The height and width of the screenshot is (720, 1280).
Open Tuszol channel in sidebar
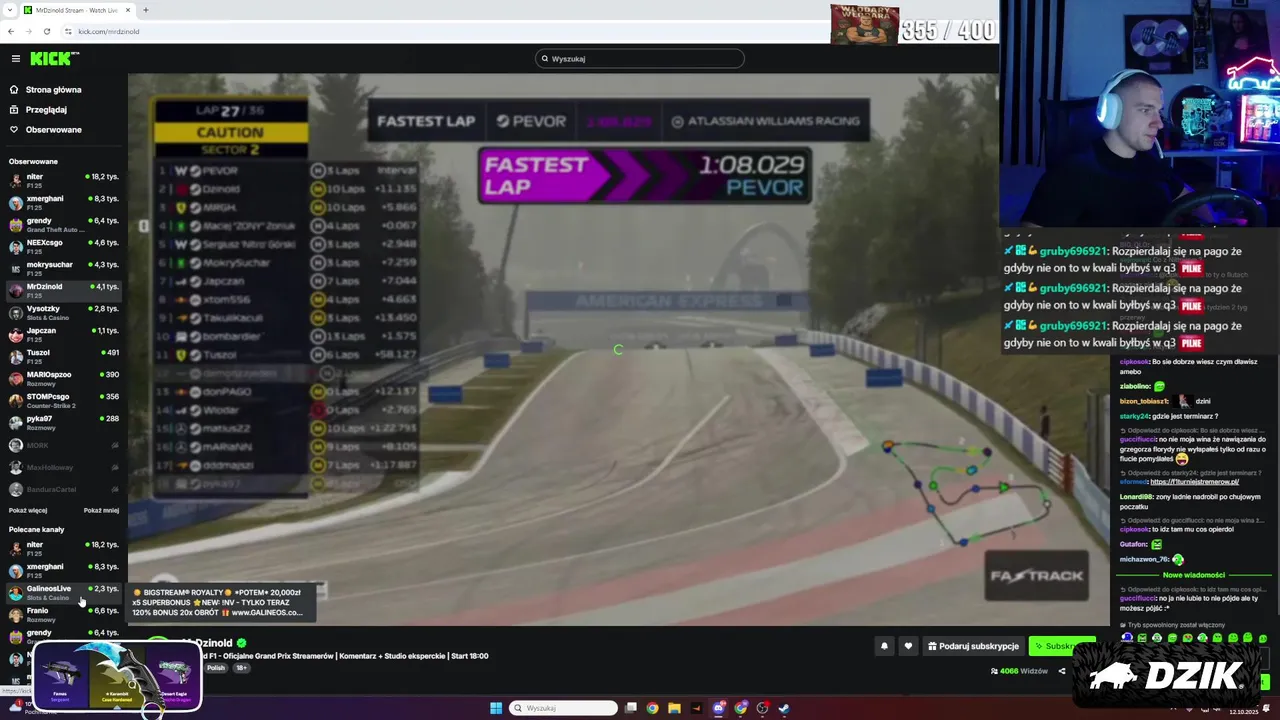coord(64,357)
